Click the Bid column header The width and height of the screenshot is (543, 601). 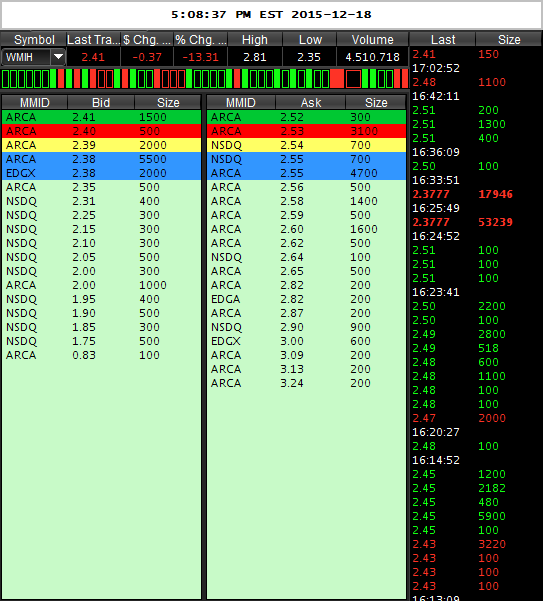point(101,102)
